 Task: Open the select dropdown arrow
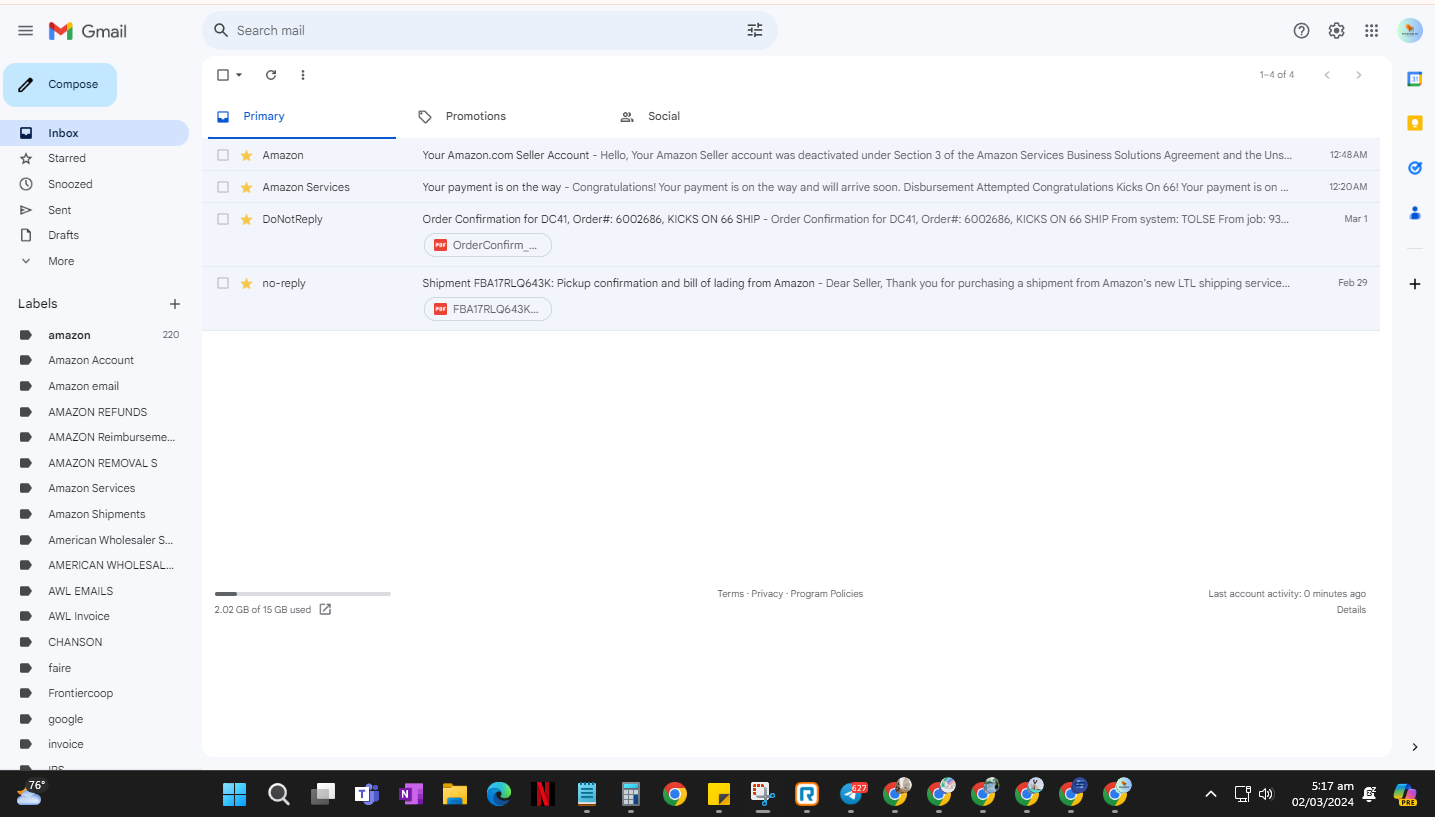239,75
